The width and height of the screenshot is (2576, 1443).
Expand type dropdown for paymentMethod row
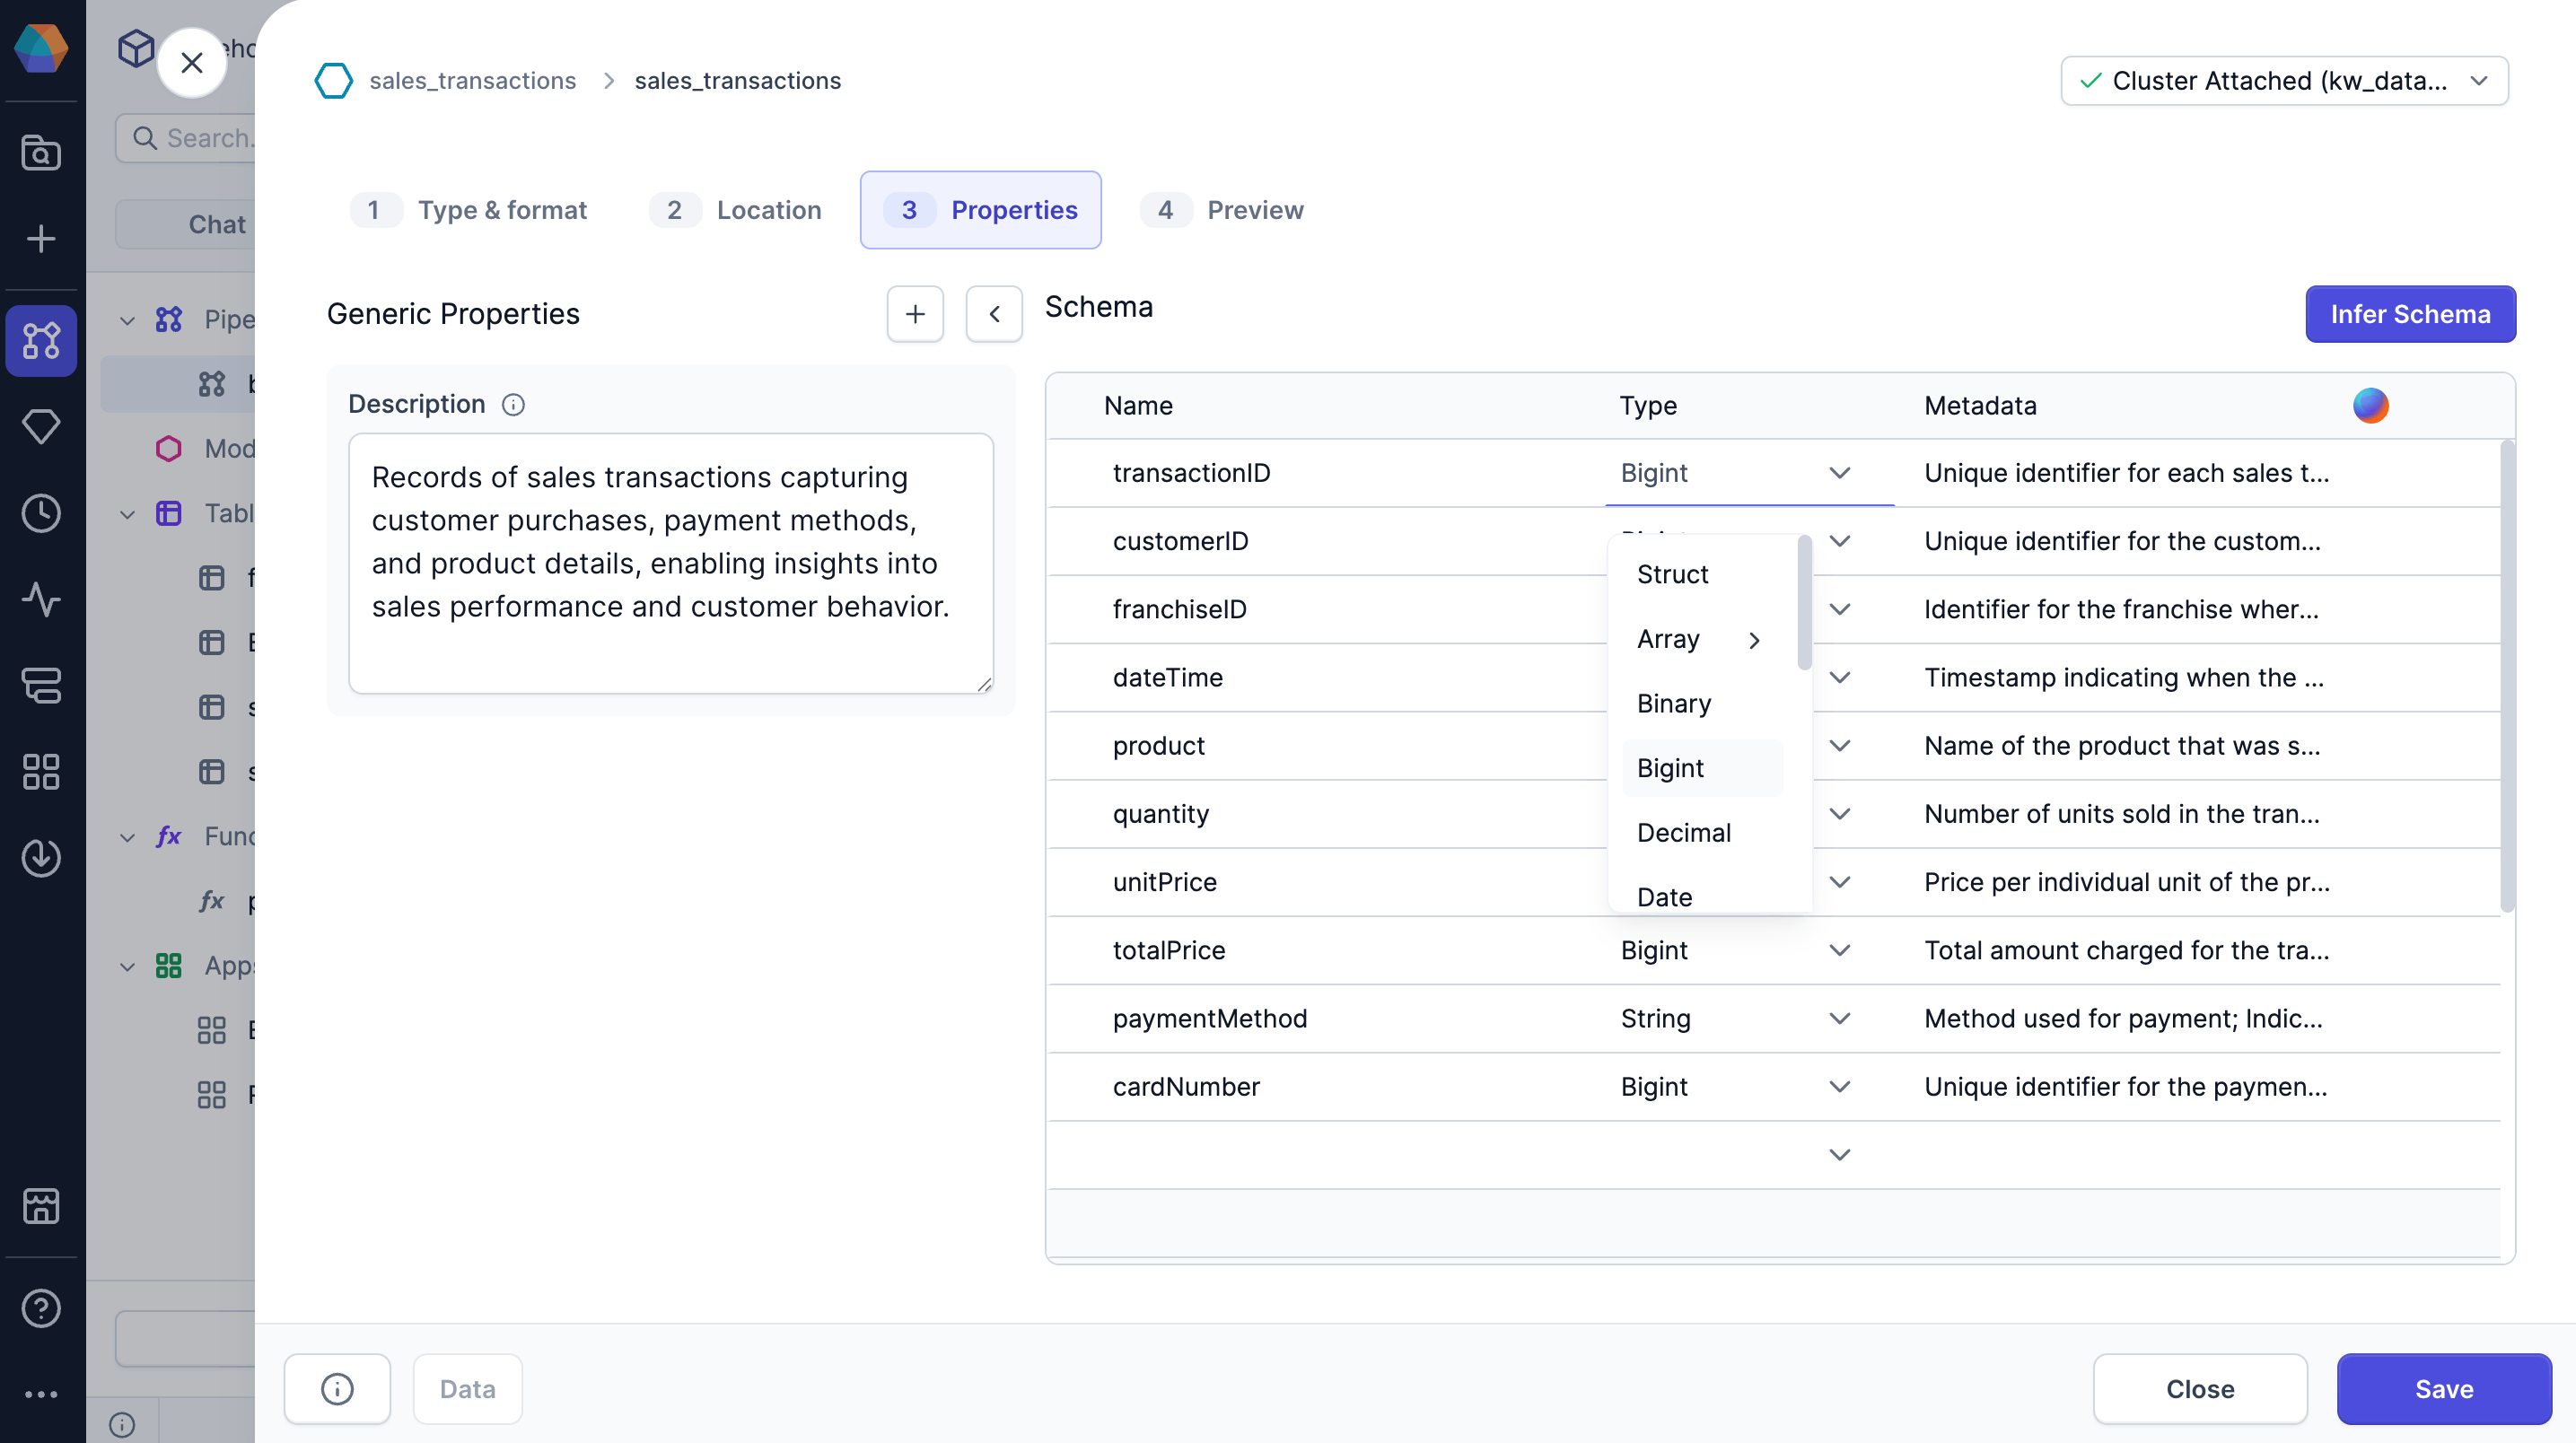pyautogui.click(x=1838, y=1018)
